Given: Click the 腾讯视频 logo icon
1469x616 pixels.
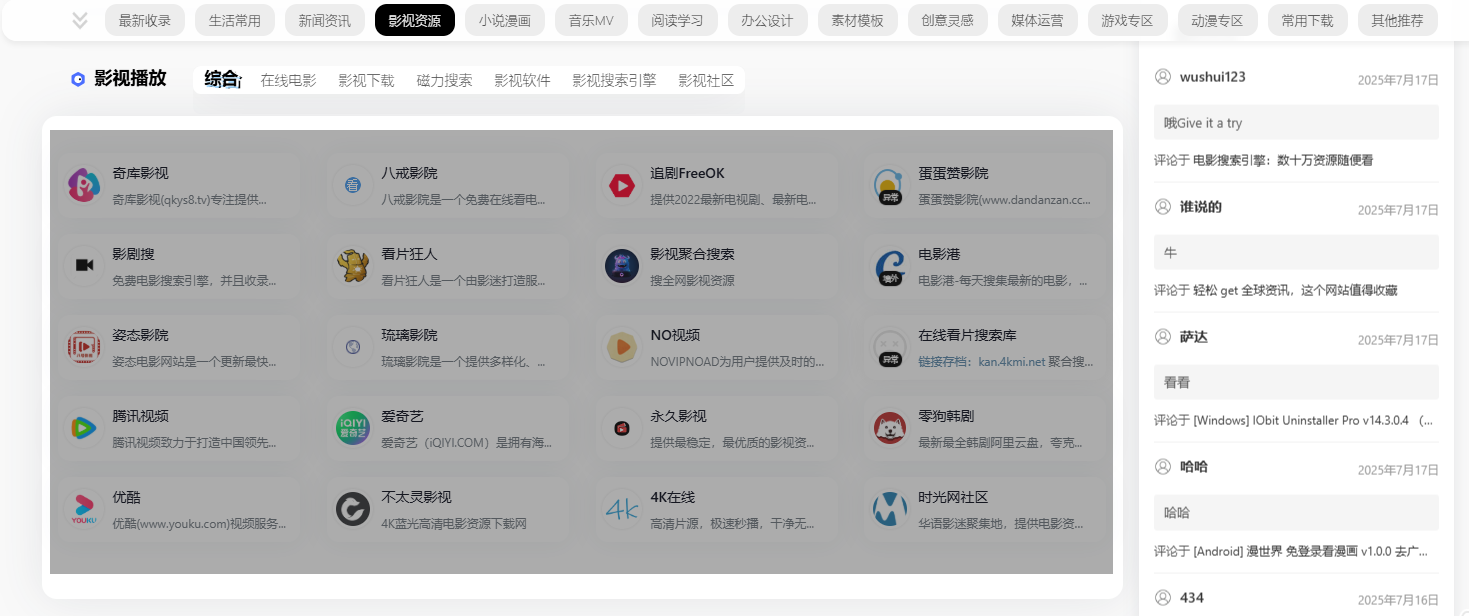Looking at the screenshot, I should (84, 428).
